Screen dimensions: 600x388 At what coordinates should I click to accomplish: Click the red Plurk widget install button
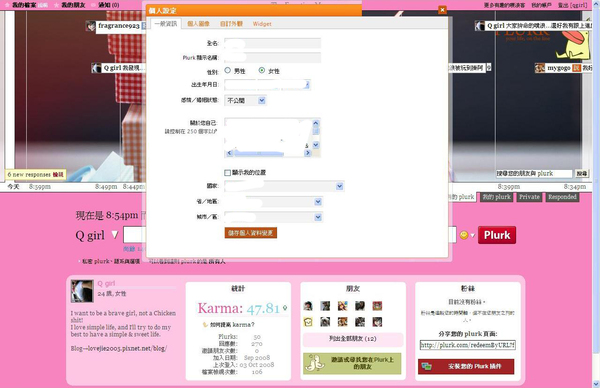466,366
